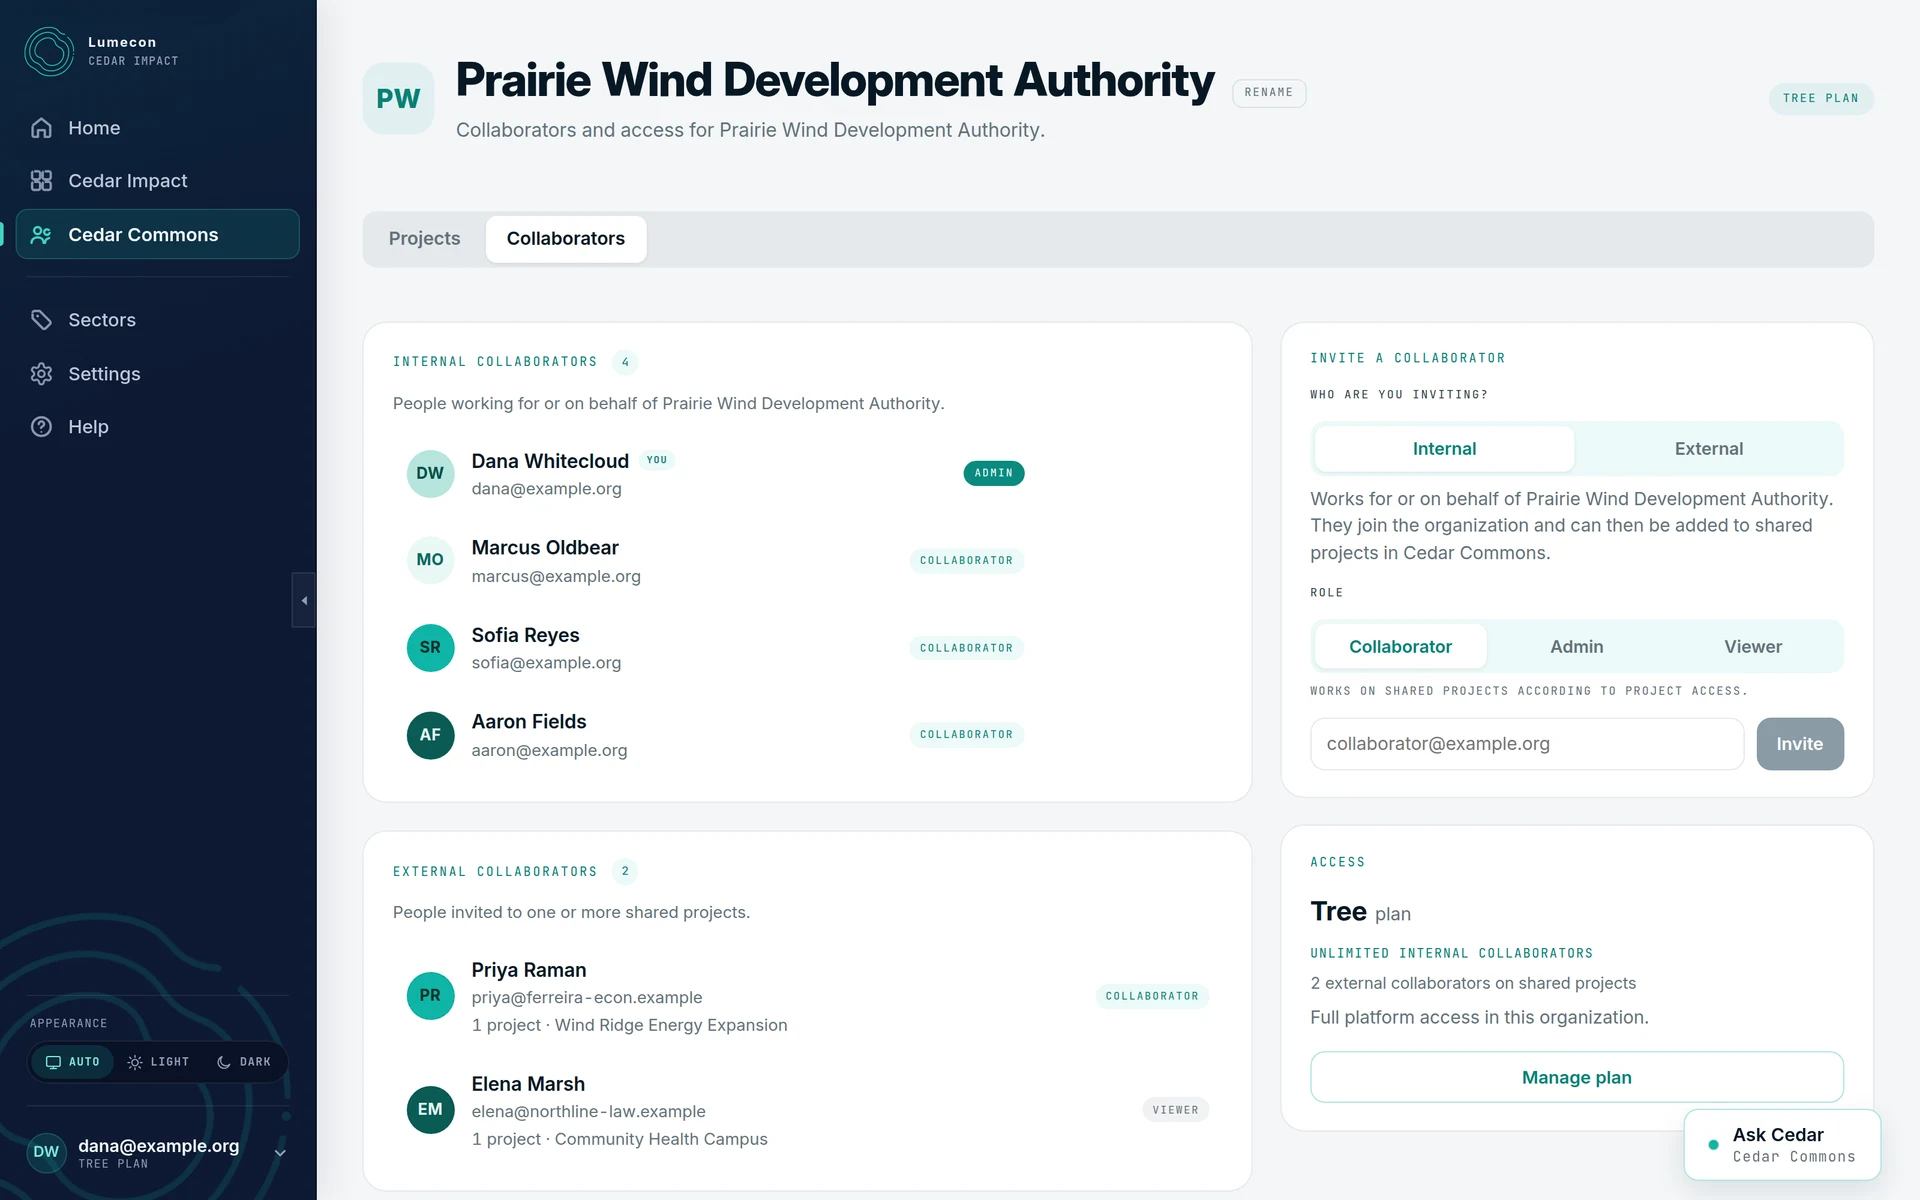
Task: Set the invite role to Admin
Action: pos(1576,647)
